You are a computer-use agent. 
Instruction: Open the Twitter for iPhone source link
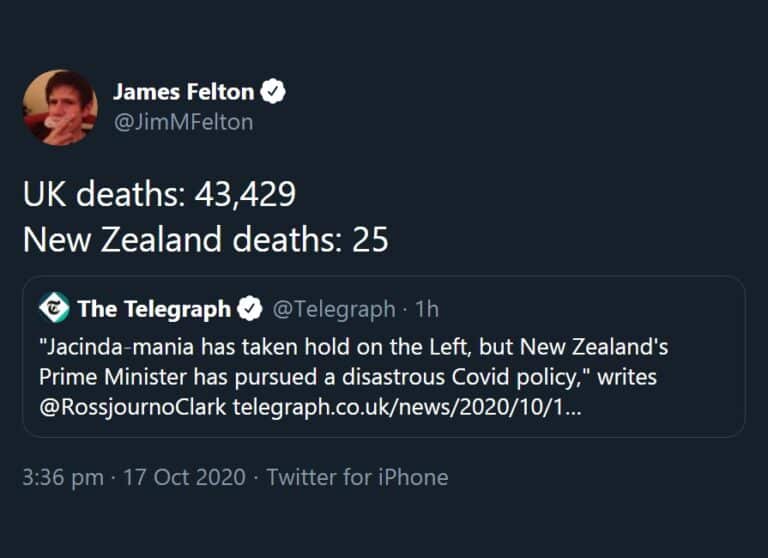357,477
